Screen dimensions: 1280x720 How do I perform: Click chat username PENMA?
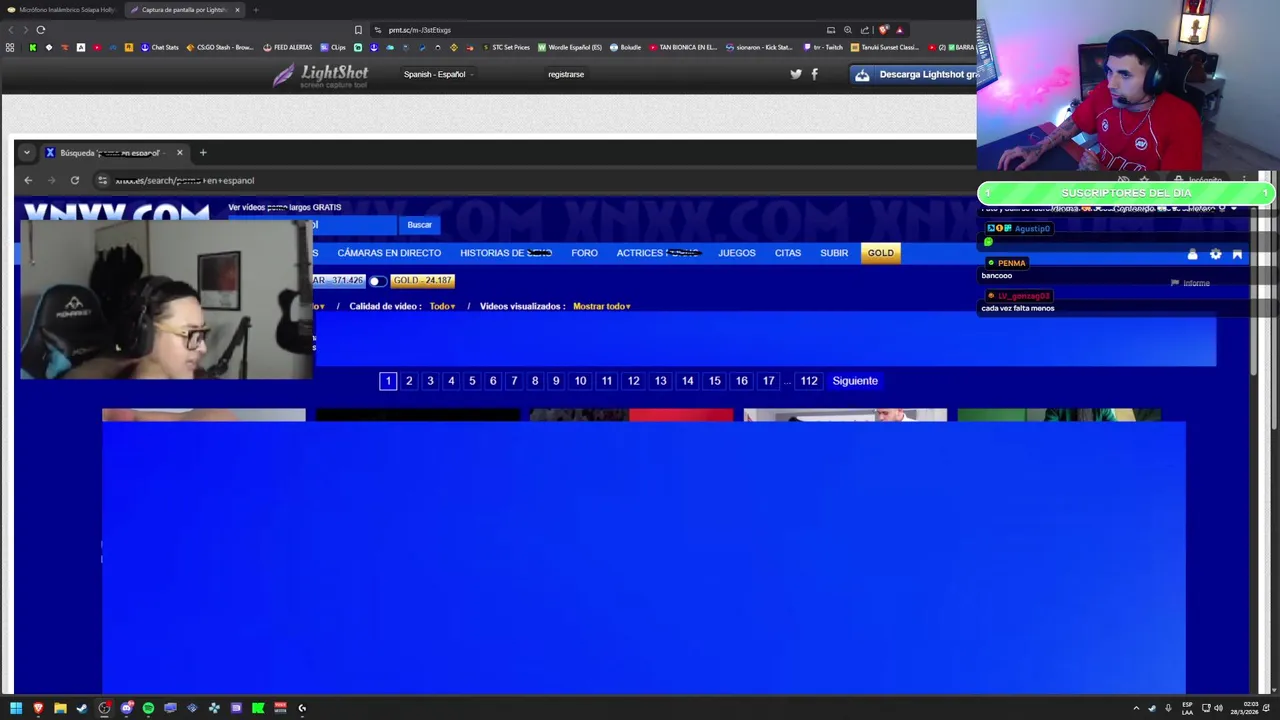point(1011,263)
